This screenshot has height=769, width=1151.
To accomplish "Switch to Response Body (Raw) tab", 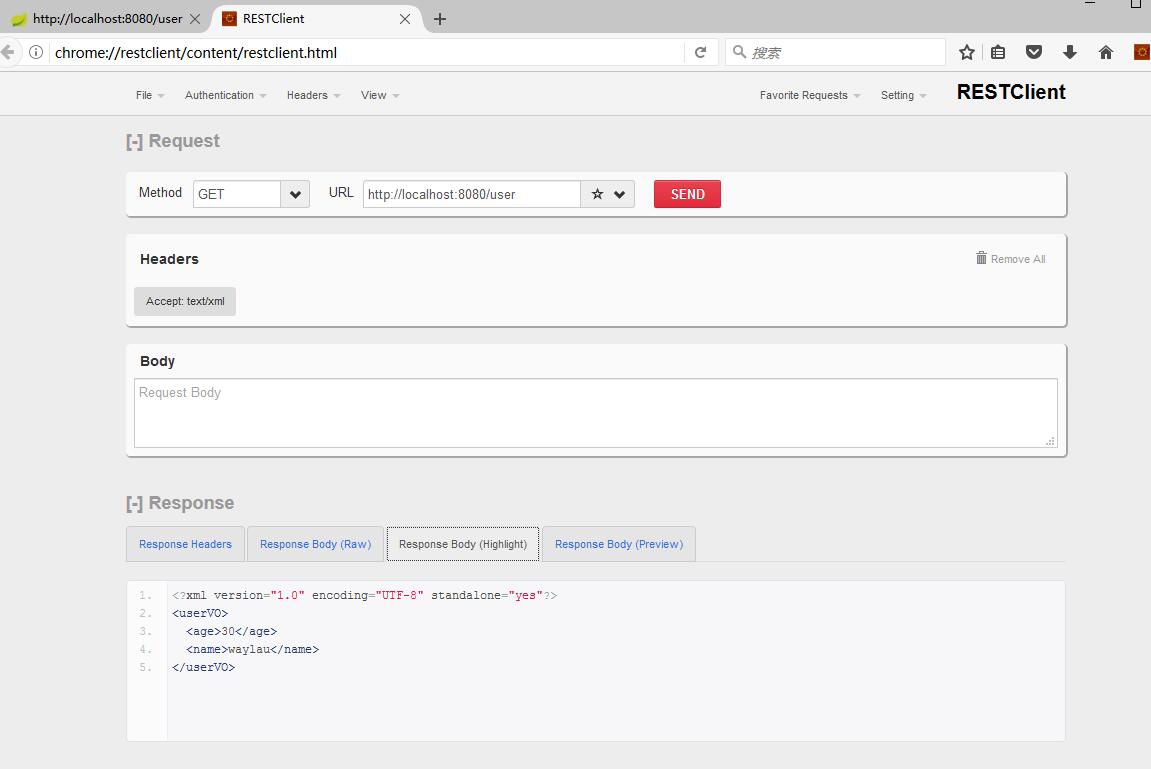I will (x=315, y=544).
